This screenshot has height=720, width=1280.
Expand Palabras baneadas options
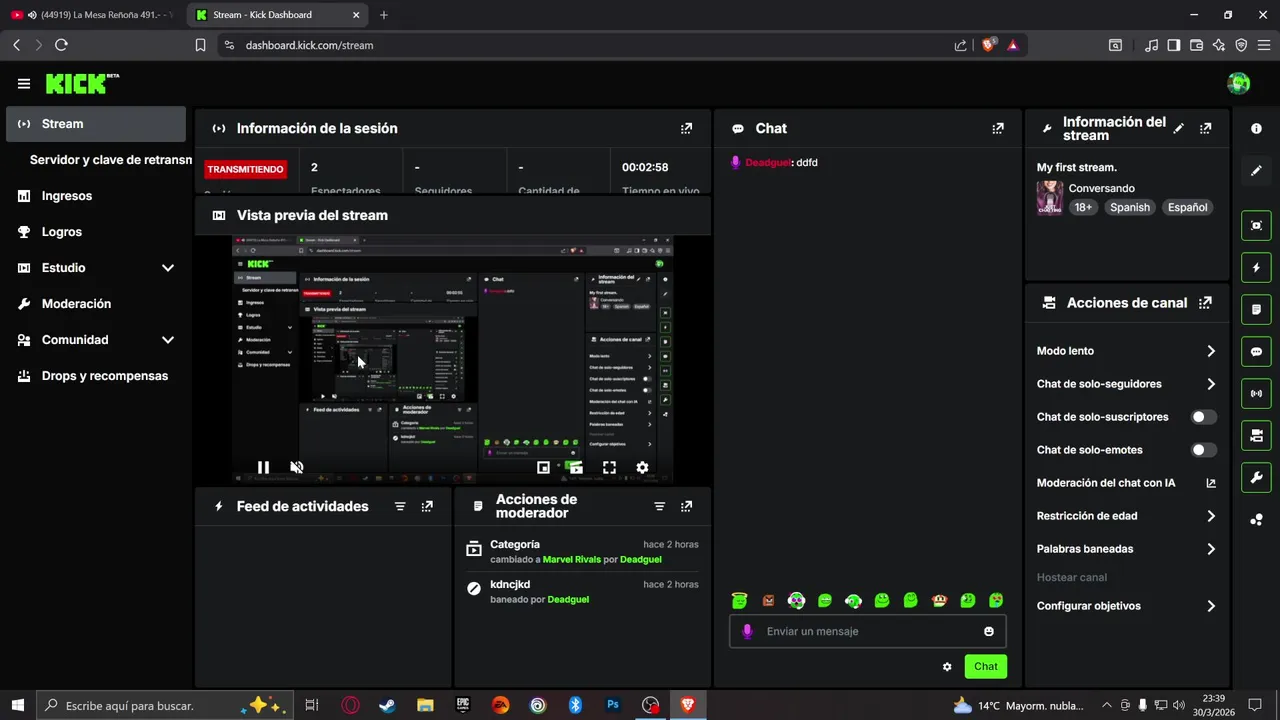1211,549
